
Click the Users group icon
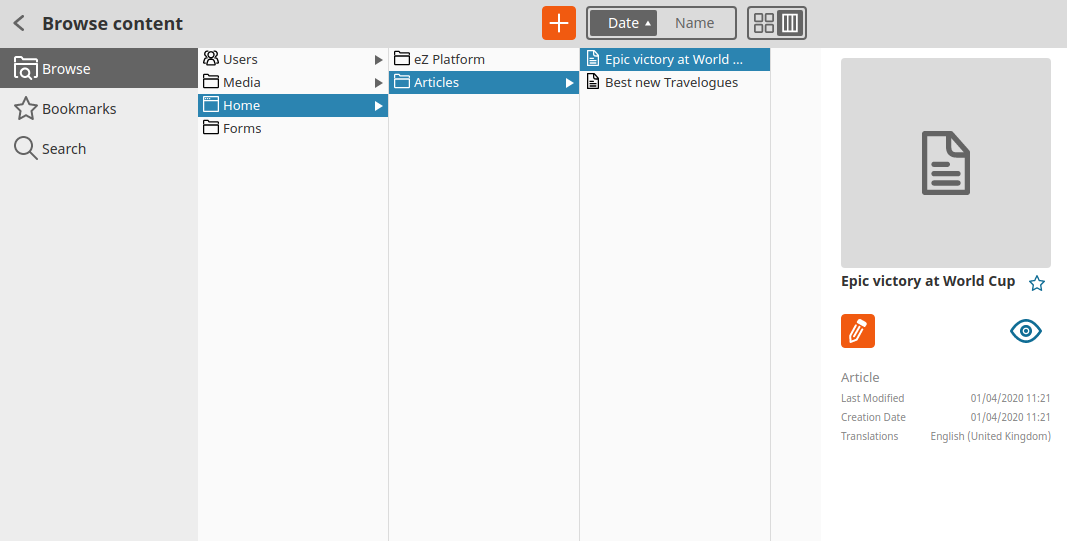pos(211,59)
